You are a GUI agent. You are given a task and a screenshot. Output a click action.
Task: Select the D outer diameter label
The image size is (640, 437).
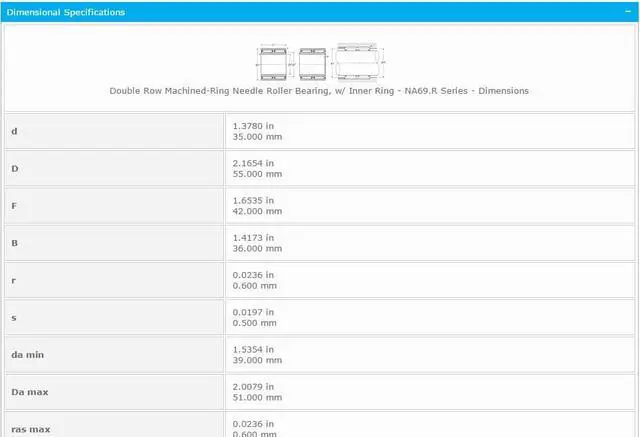[15, 168]
